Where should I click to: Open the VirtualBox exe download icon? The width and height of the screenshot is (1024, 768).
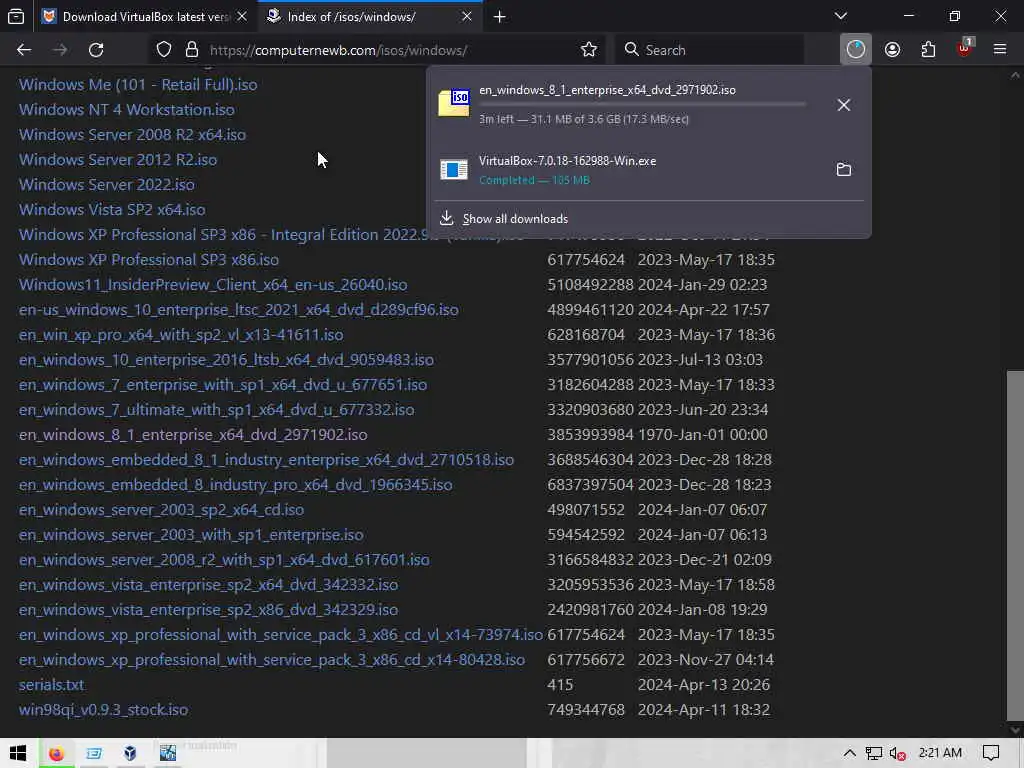454,170
